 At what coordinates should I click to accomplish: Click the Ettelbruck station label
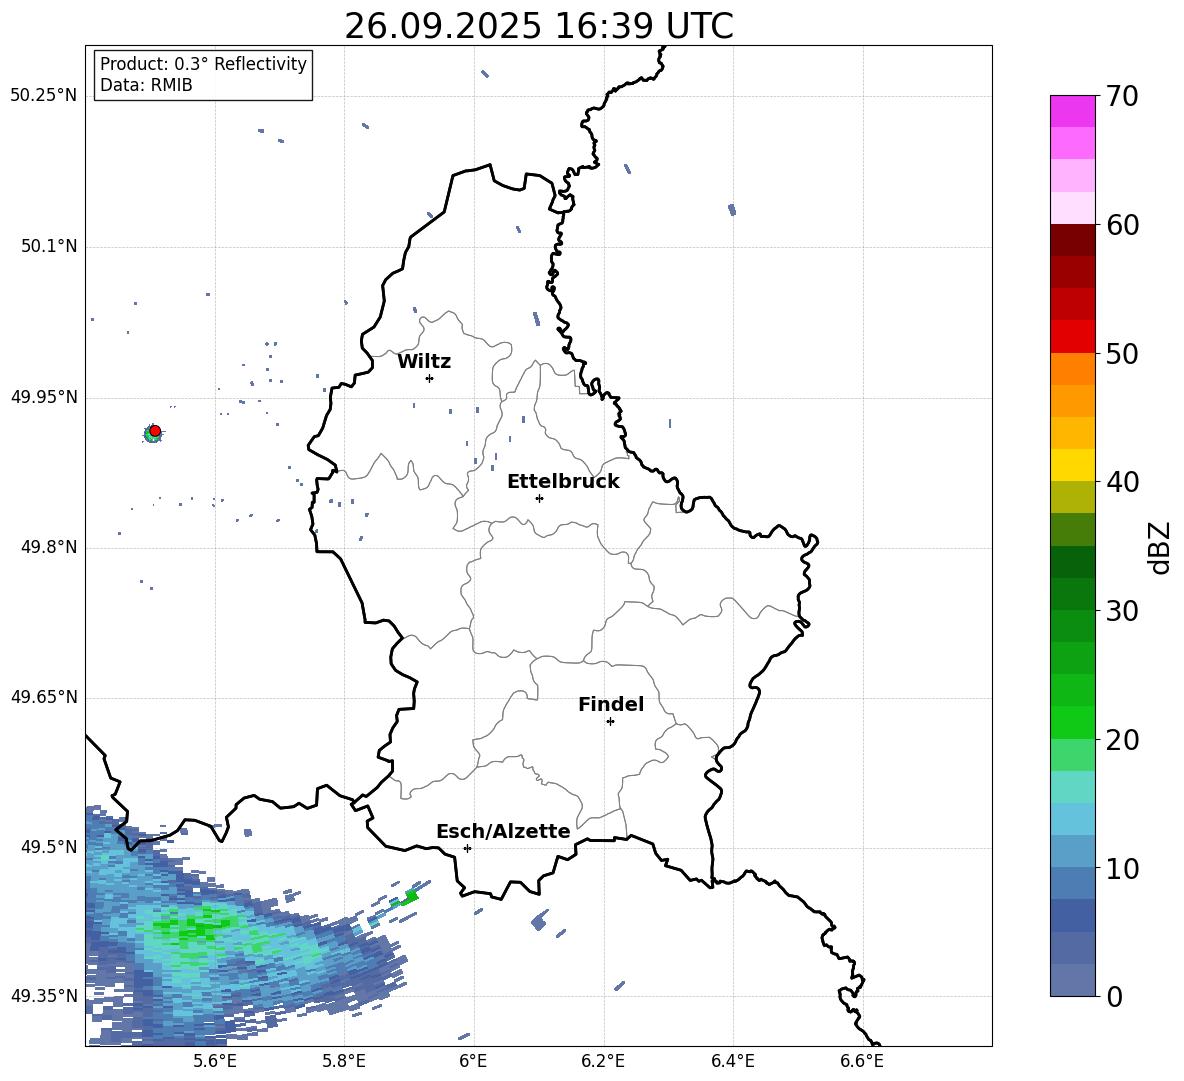563,482
